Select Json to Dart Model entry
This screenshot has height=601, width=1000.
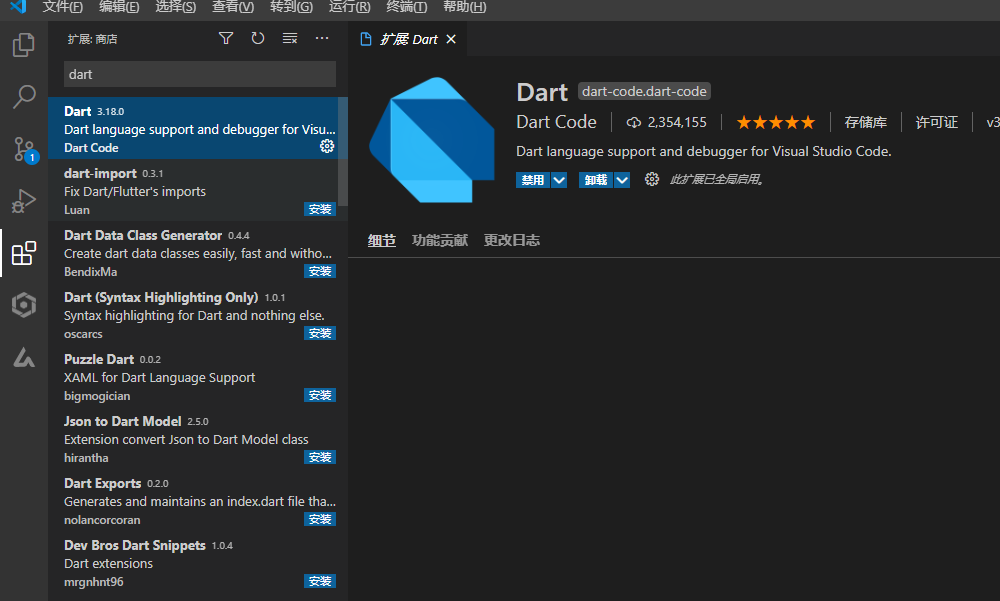198,438
